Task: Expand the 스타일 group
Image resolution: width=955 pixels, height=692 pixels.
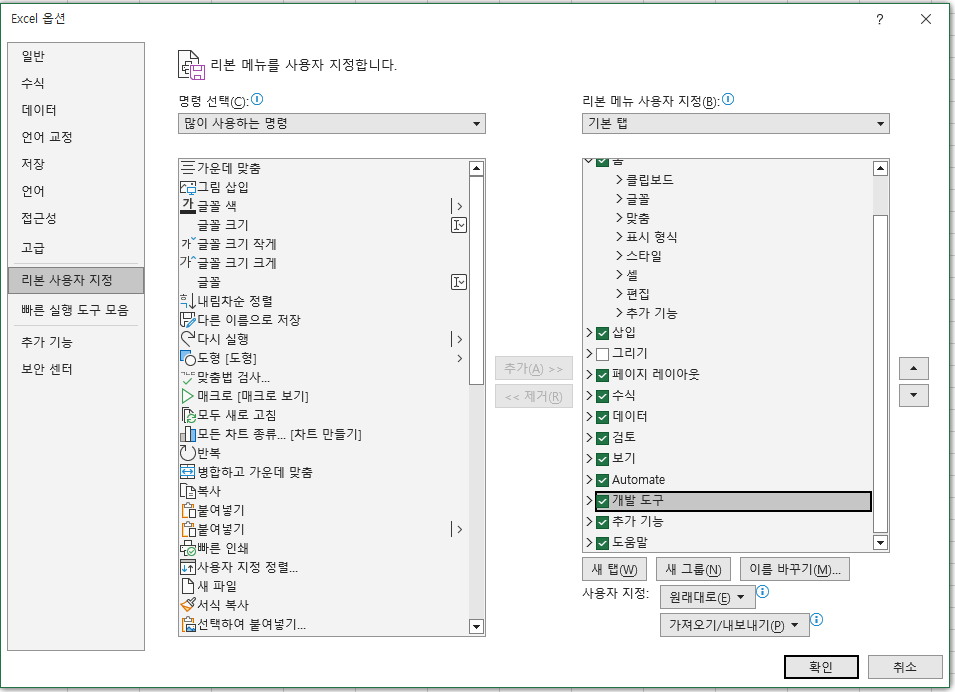Action: [619, 256]
